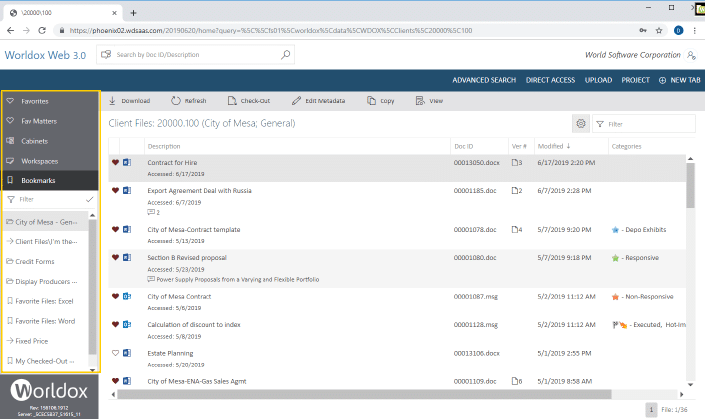
Task: Select Bookmarks in sidebar
Action: [x=50, y=180]
